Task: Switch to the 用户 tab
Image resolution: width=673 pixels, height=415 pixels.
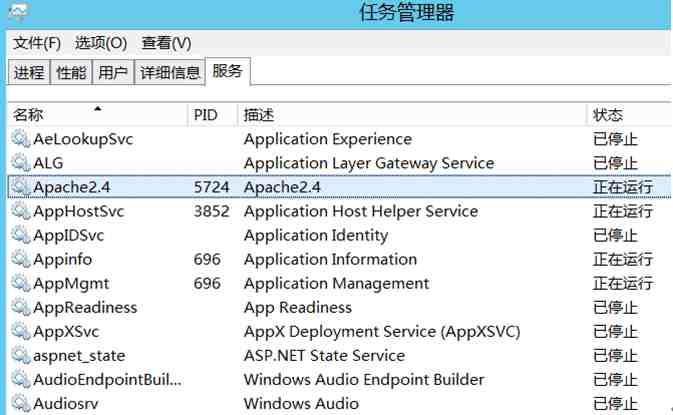Action: tap(113, 72)
